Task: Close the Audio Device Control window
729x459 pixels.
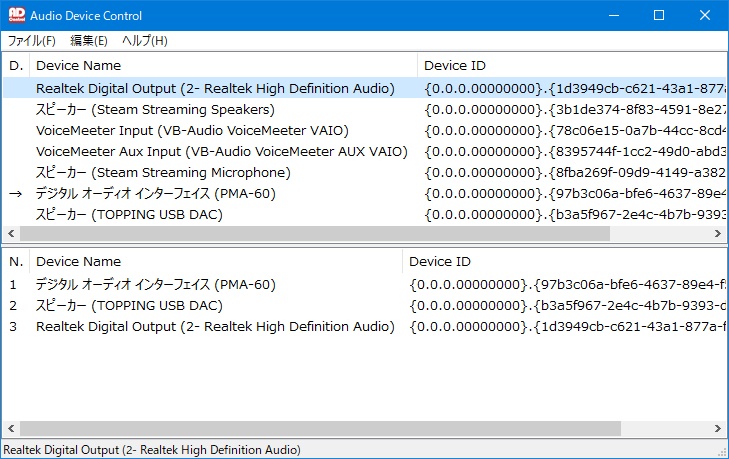Action: [705, 15]
